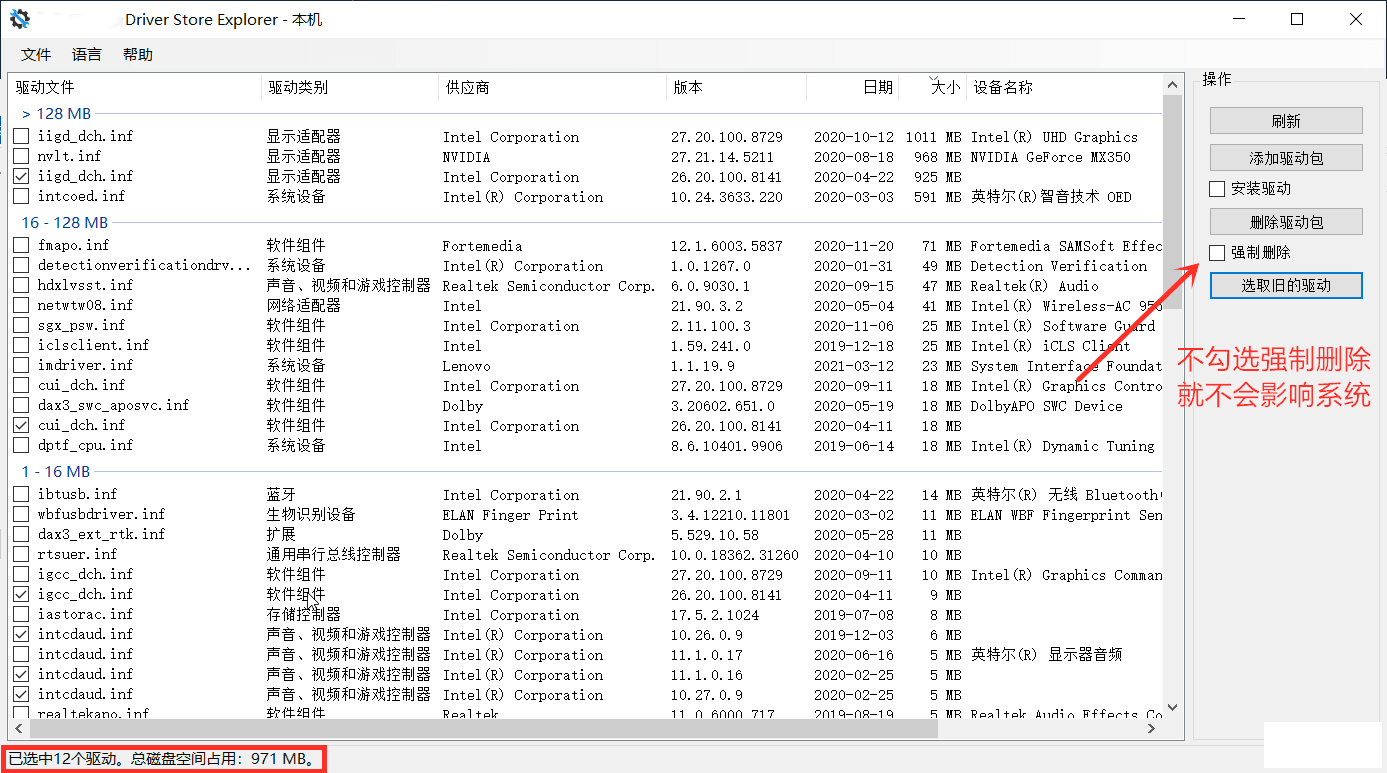Sort by 驱动类别 column header

(x=350, y=88)
